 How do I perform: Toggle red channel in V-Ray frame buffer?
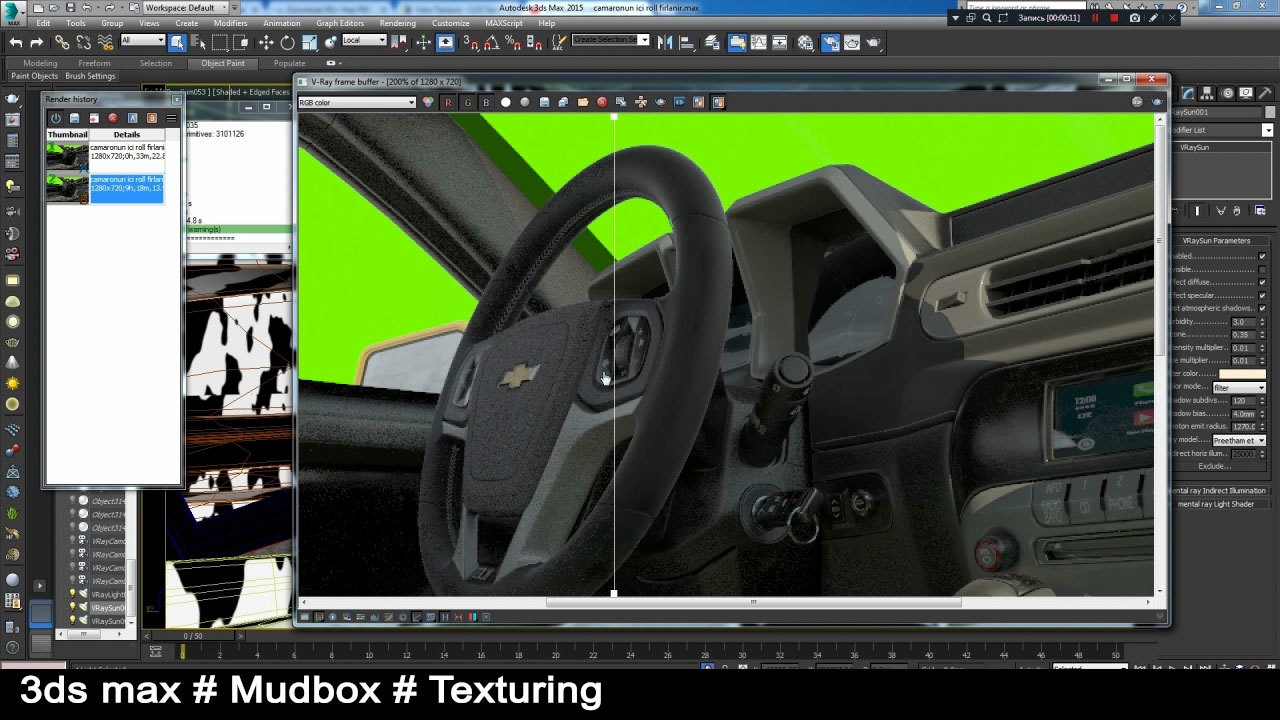click(448, 102)
